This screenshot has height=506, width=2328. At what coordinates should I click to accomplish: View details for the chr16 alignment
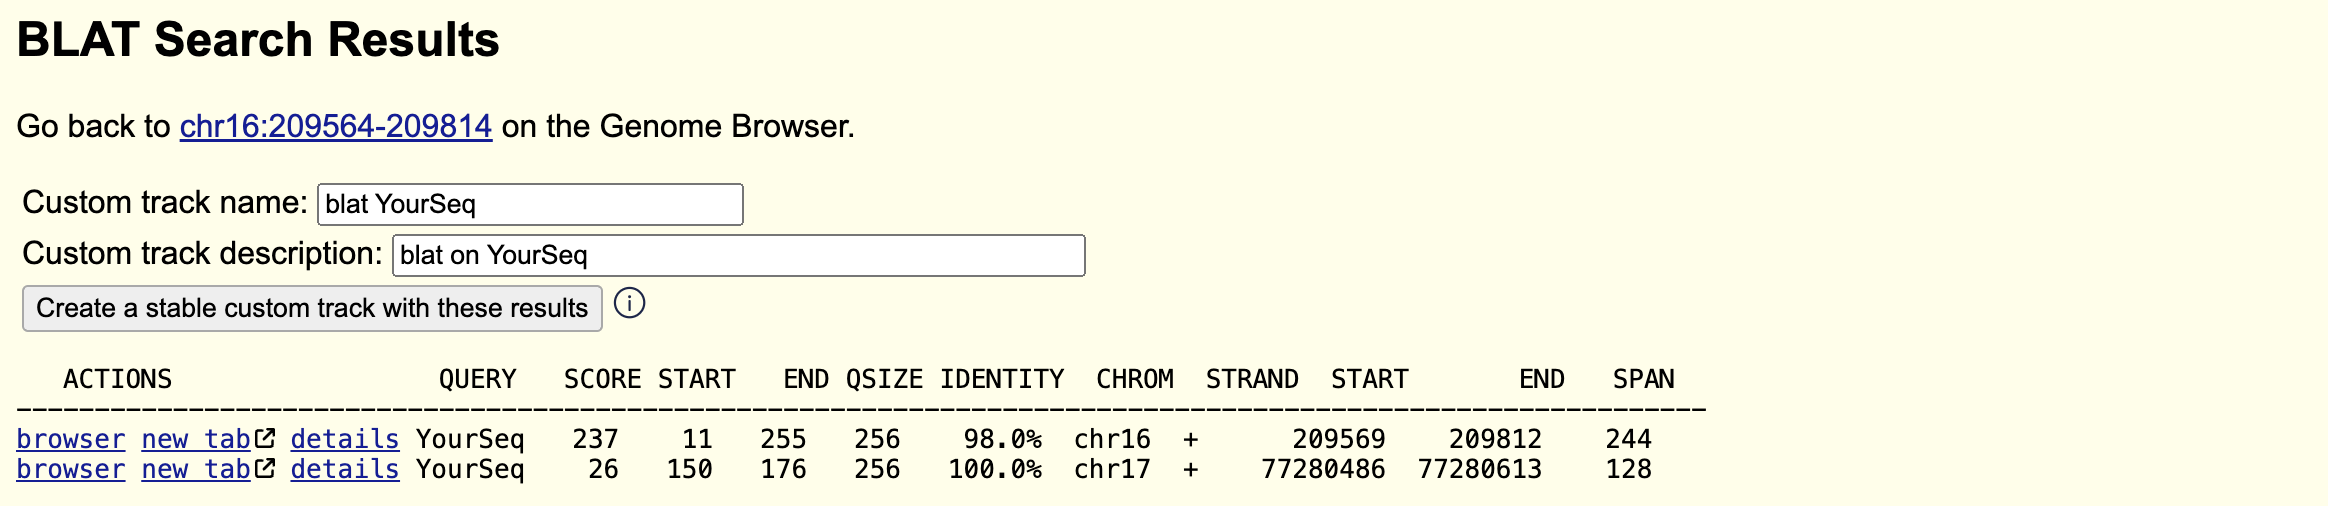point(345,439)
